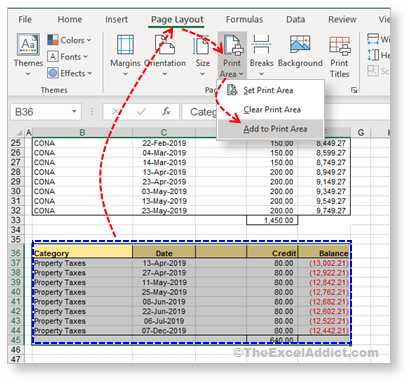The image size is (411, 384).
Task: Click the Category header cell
Action: tap(83, 252)
